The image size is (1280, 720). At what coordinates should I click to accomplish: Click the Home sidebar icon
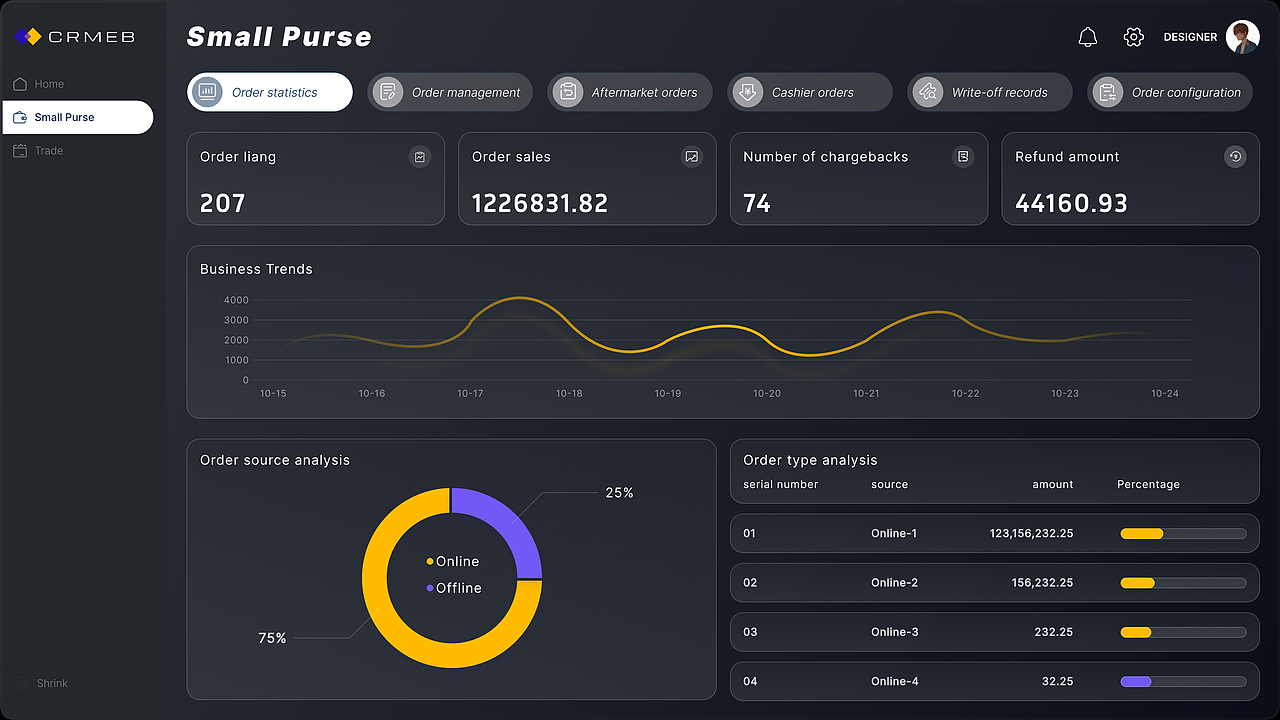pyautogui.click(x=20, y=84)
